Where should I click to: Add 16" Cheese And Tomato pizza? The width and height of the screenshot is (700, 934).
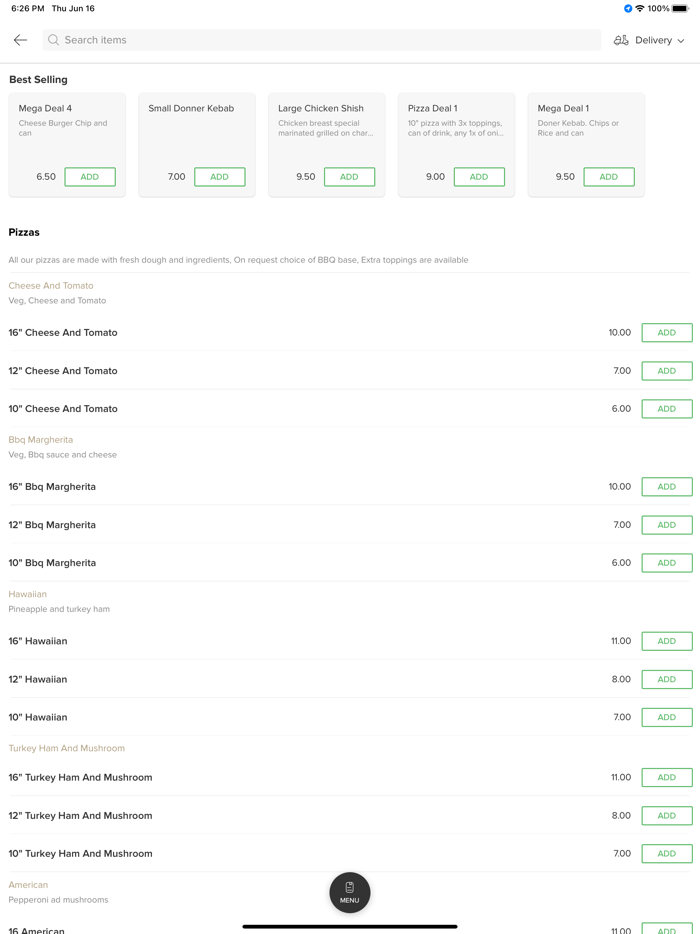(666, 333)
